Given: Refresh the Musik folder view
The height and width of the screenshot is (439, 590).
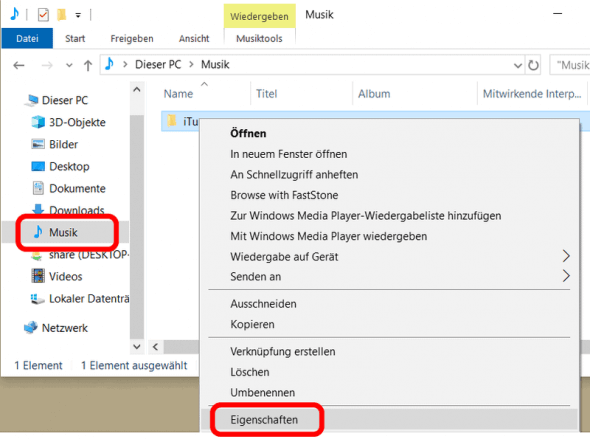Looking at the screenshot, I should pos(533,65).
